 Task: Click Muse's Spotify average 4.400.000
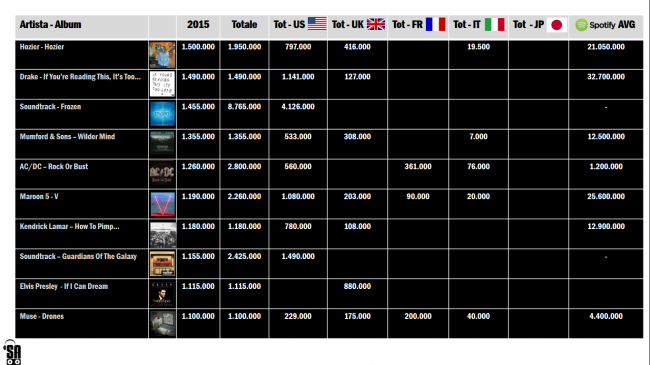[x=606, y=316]
